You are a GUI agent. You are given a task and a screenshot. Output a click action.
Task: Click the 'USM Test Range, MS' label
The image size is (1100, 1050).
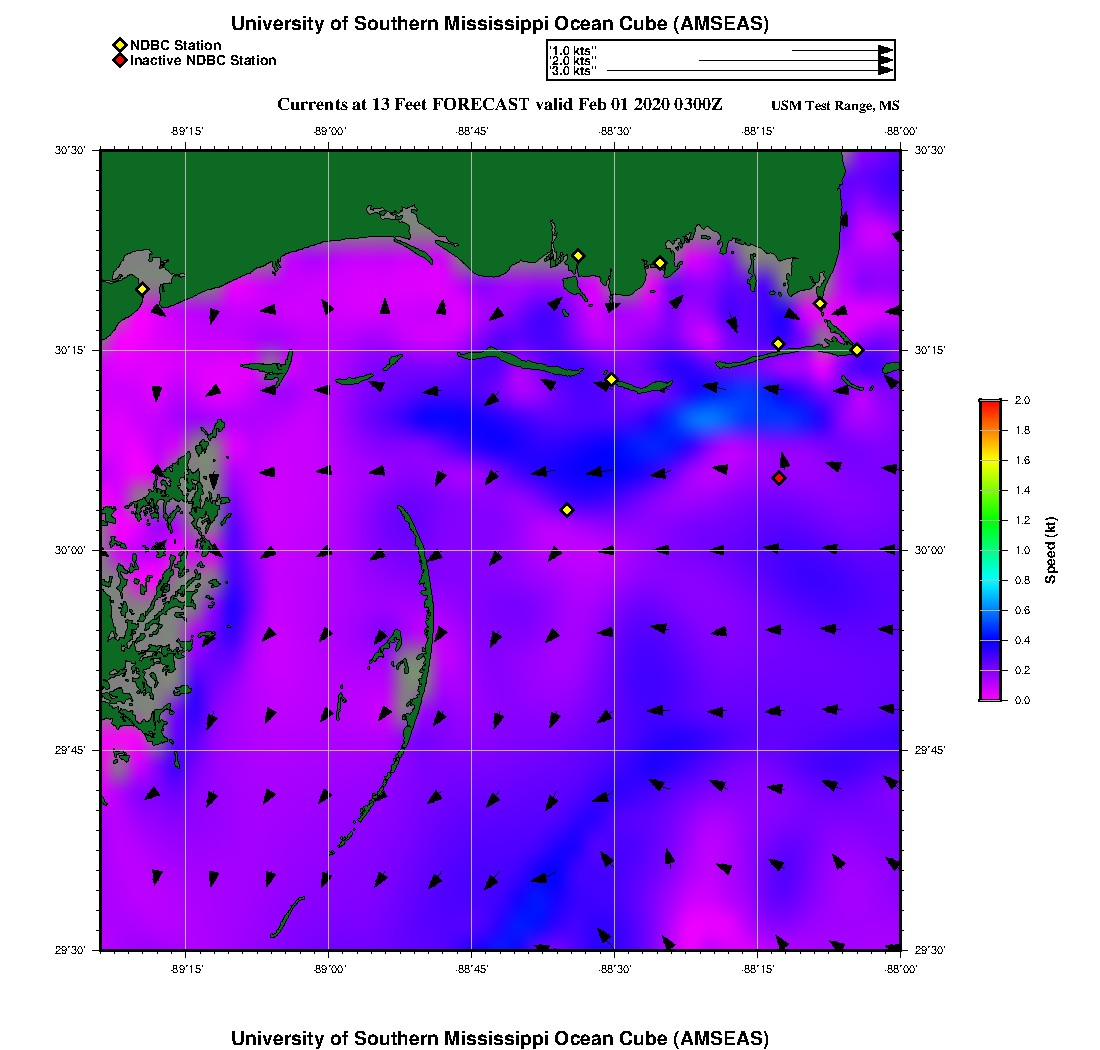coord(835,106)
